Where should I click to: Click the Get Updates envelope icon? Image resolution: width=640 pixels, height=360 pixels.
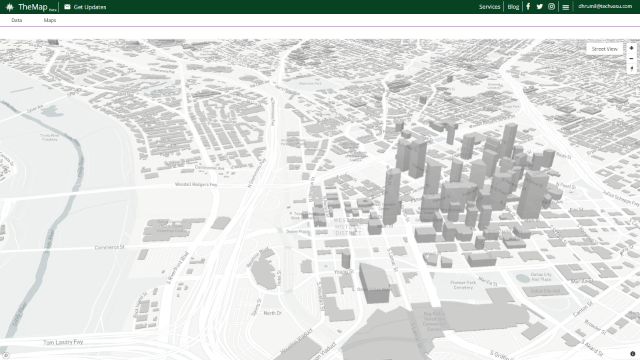tap(67, 7)
